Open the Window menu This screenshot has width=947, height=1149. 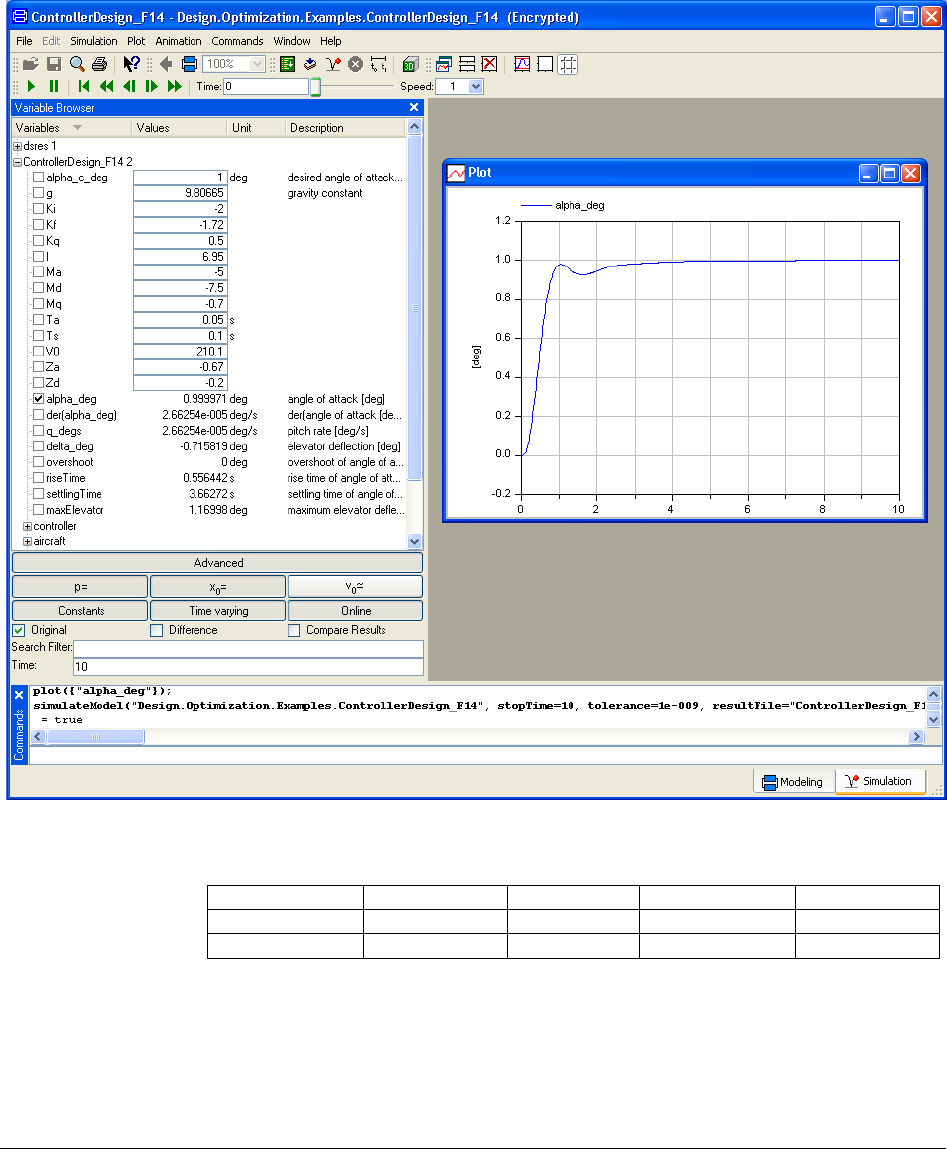292,41
